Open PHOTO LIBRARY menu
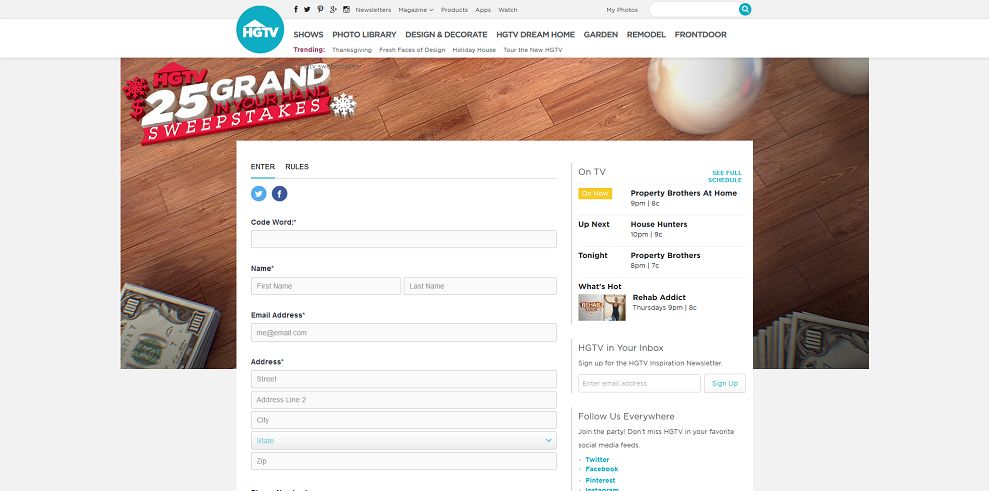 point(365,35)
